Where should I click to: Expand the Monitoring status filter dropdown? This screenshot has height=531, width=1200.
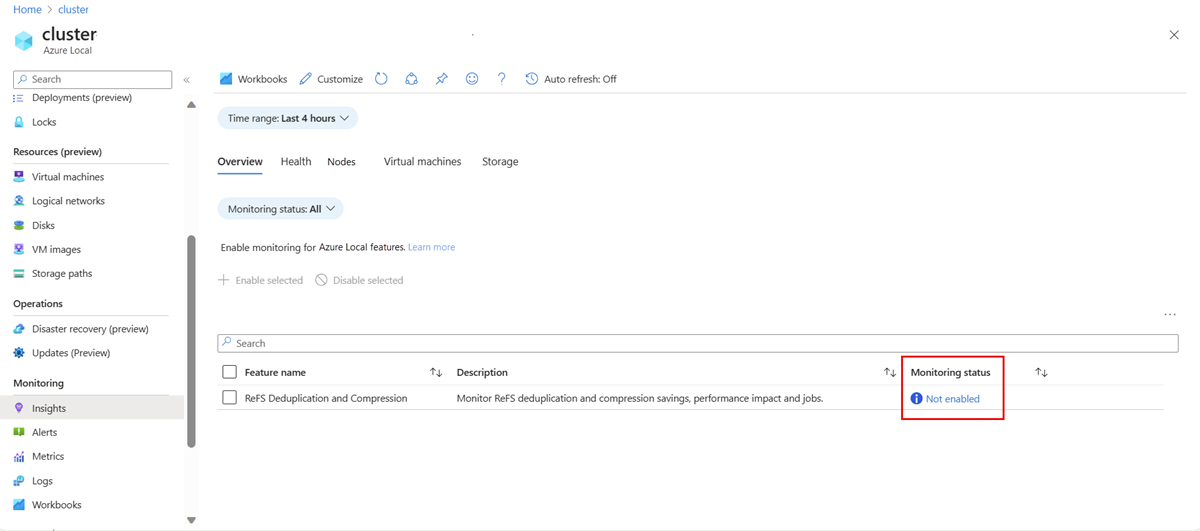pyautogui.click(x=281, y=209)
